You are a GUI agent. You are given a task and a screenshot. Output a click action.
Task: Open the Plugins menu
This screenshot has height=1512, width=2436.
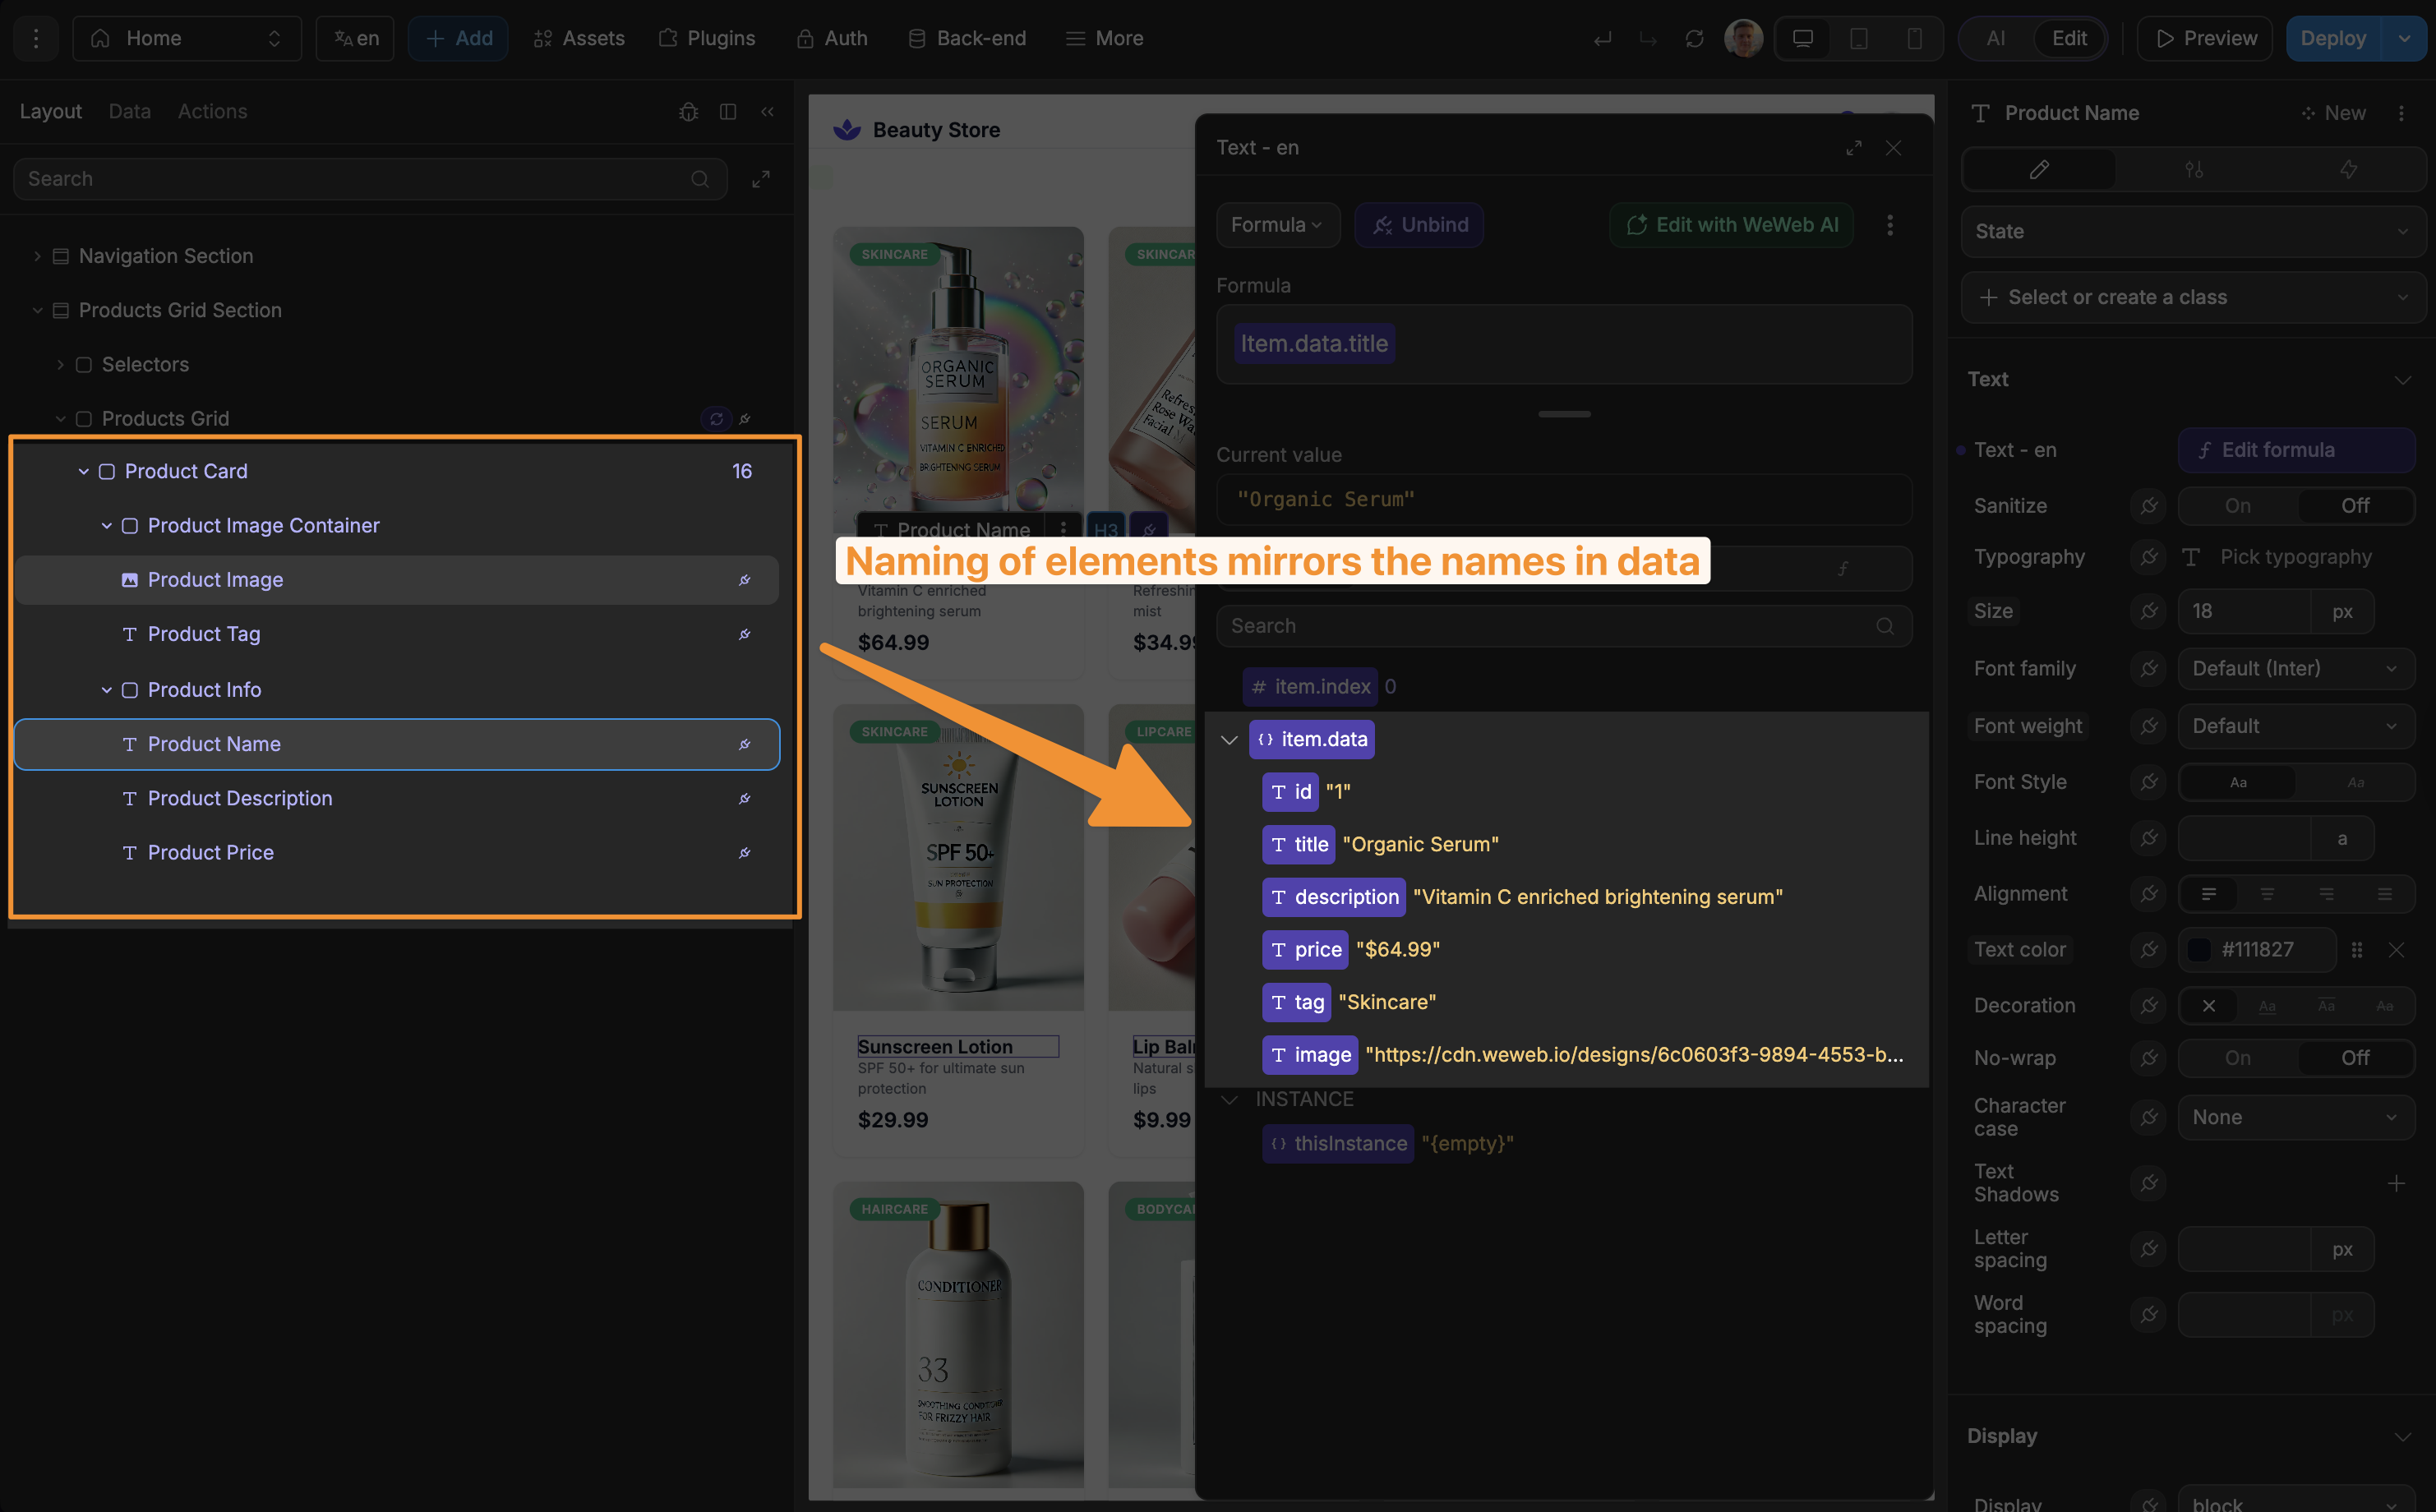pyautogui.click(x=707, y=39)
